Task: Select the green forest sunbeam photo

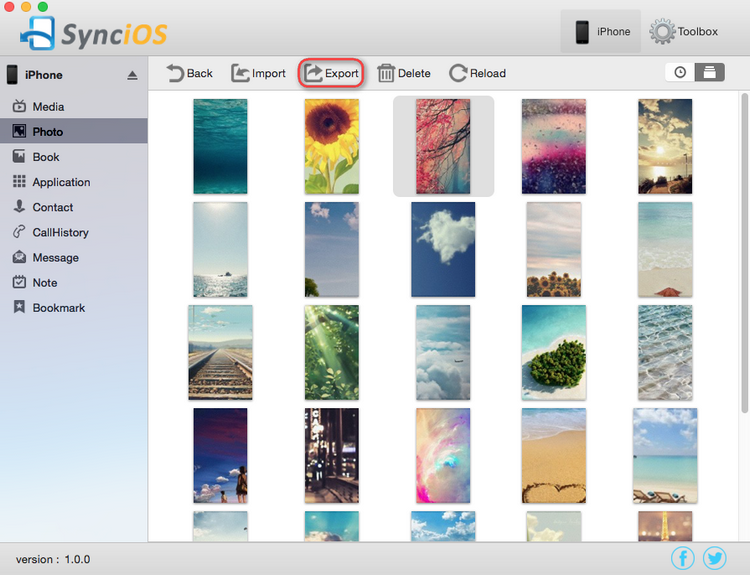Action: (331, 352)
